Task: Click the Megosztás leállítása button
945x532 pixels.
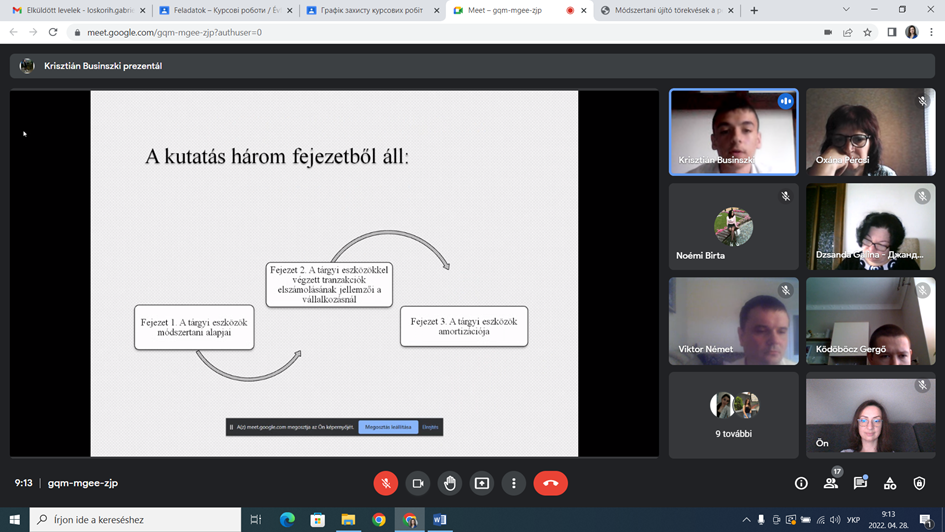Action: click(388, 427)
